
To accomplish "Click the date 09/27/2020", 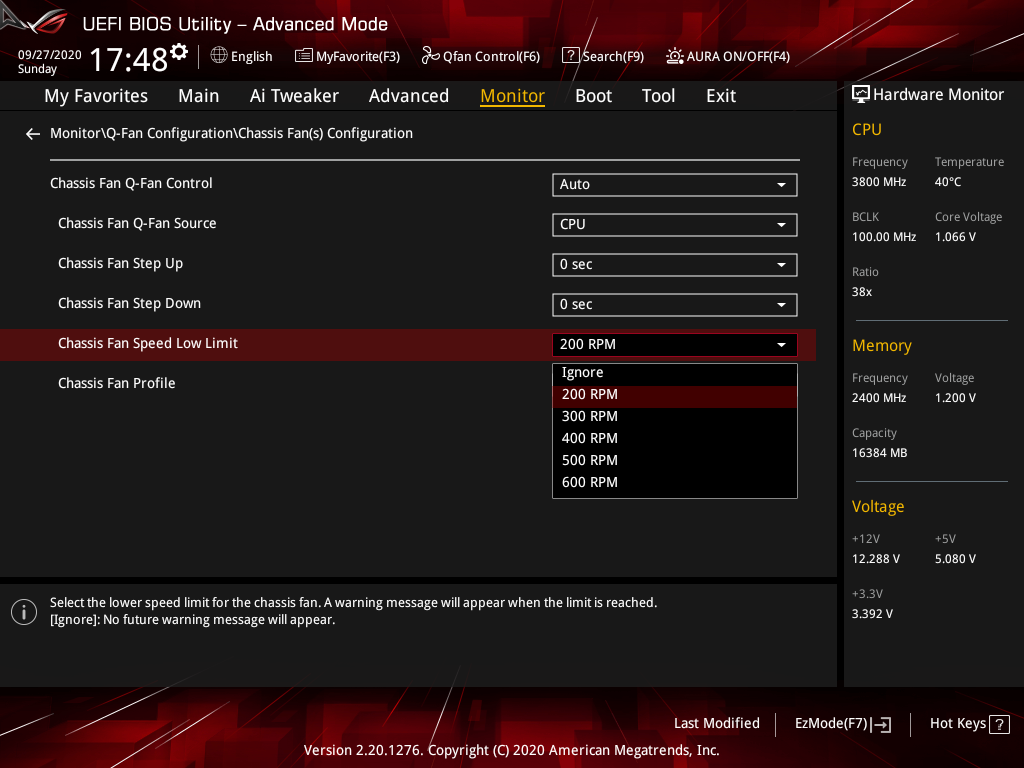I will click(50, 55).
